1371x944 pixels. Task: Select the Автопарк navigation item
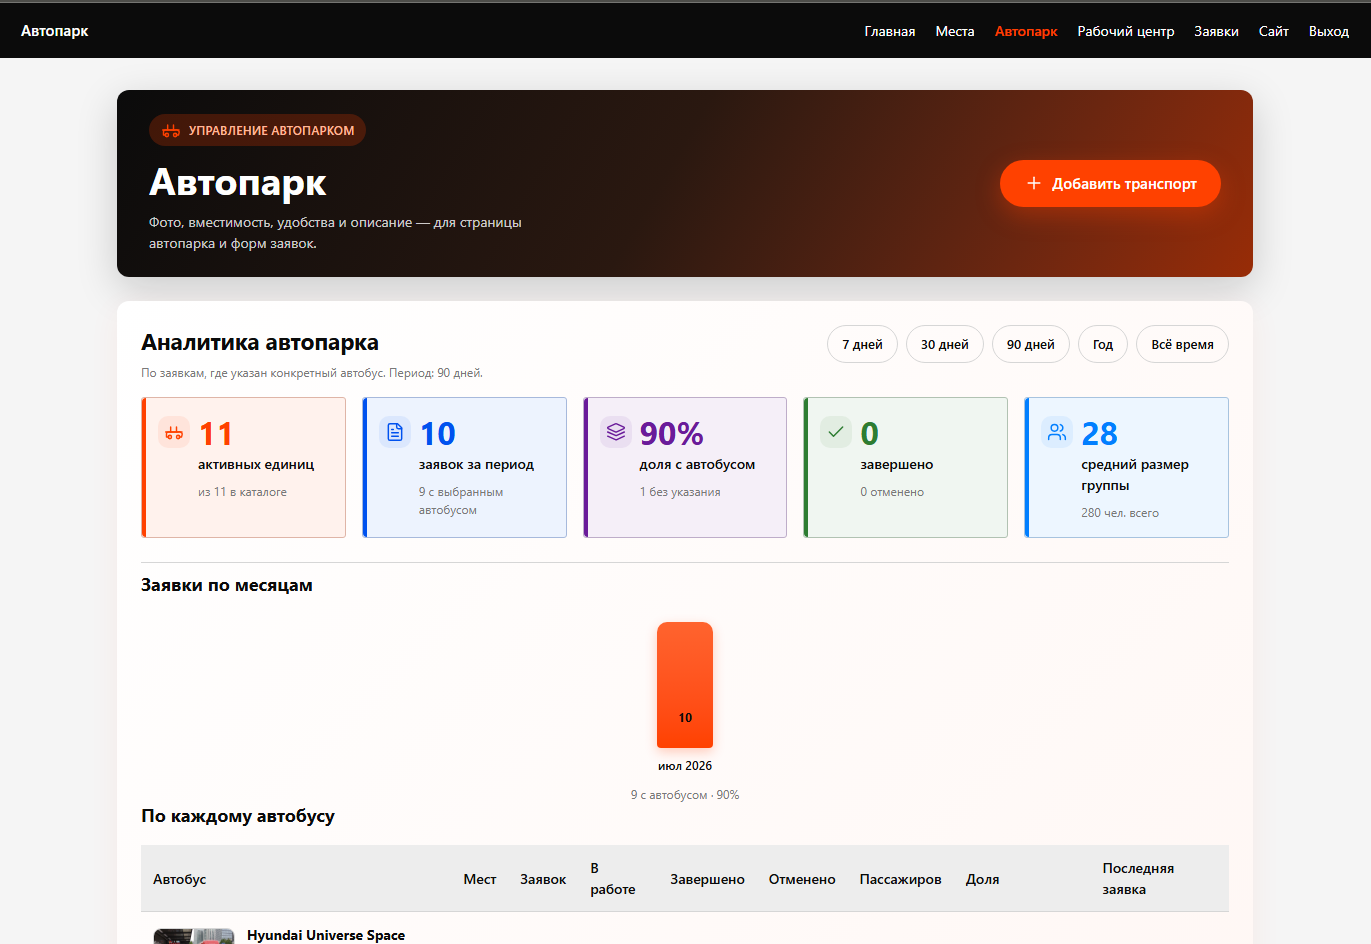pos(1026,31)
